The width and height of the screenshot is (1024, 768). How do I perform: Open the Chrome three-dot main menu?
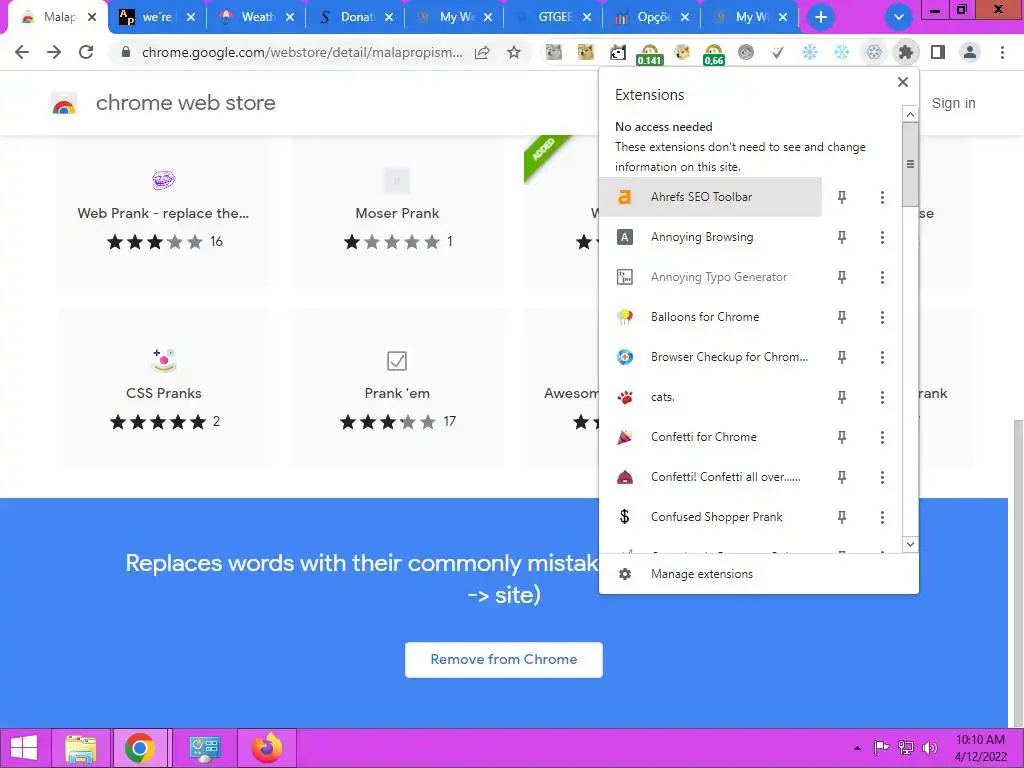point(1002,52)
